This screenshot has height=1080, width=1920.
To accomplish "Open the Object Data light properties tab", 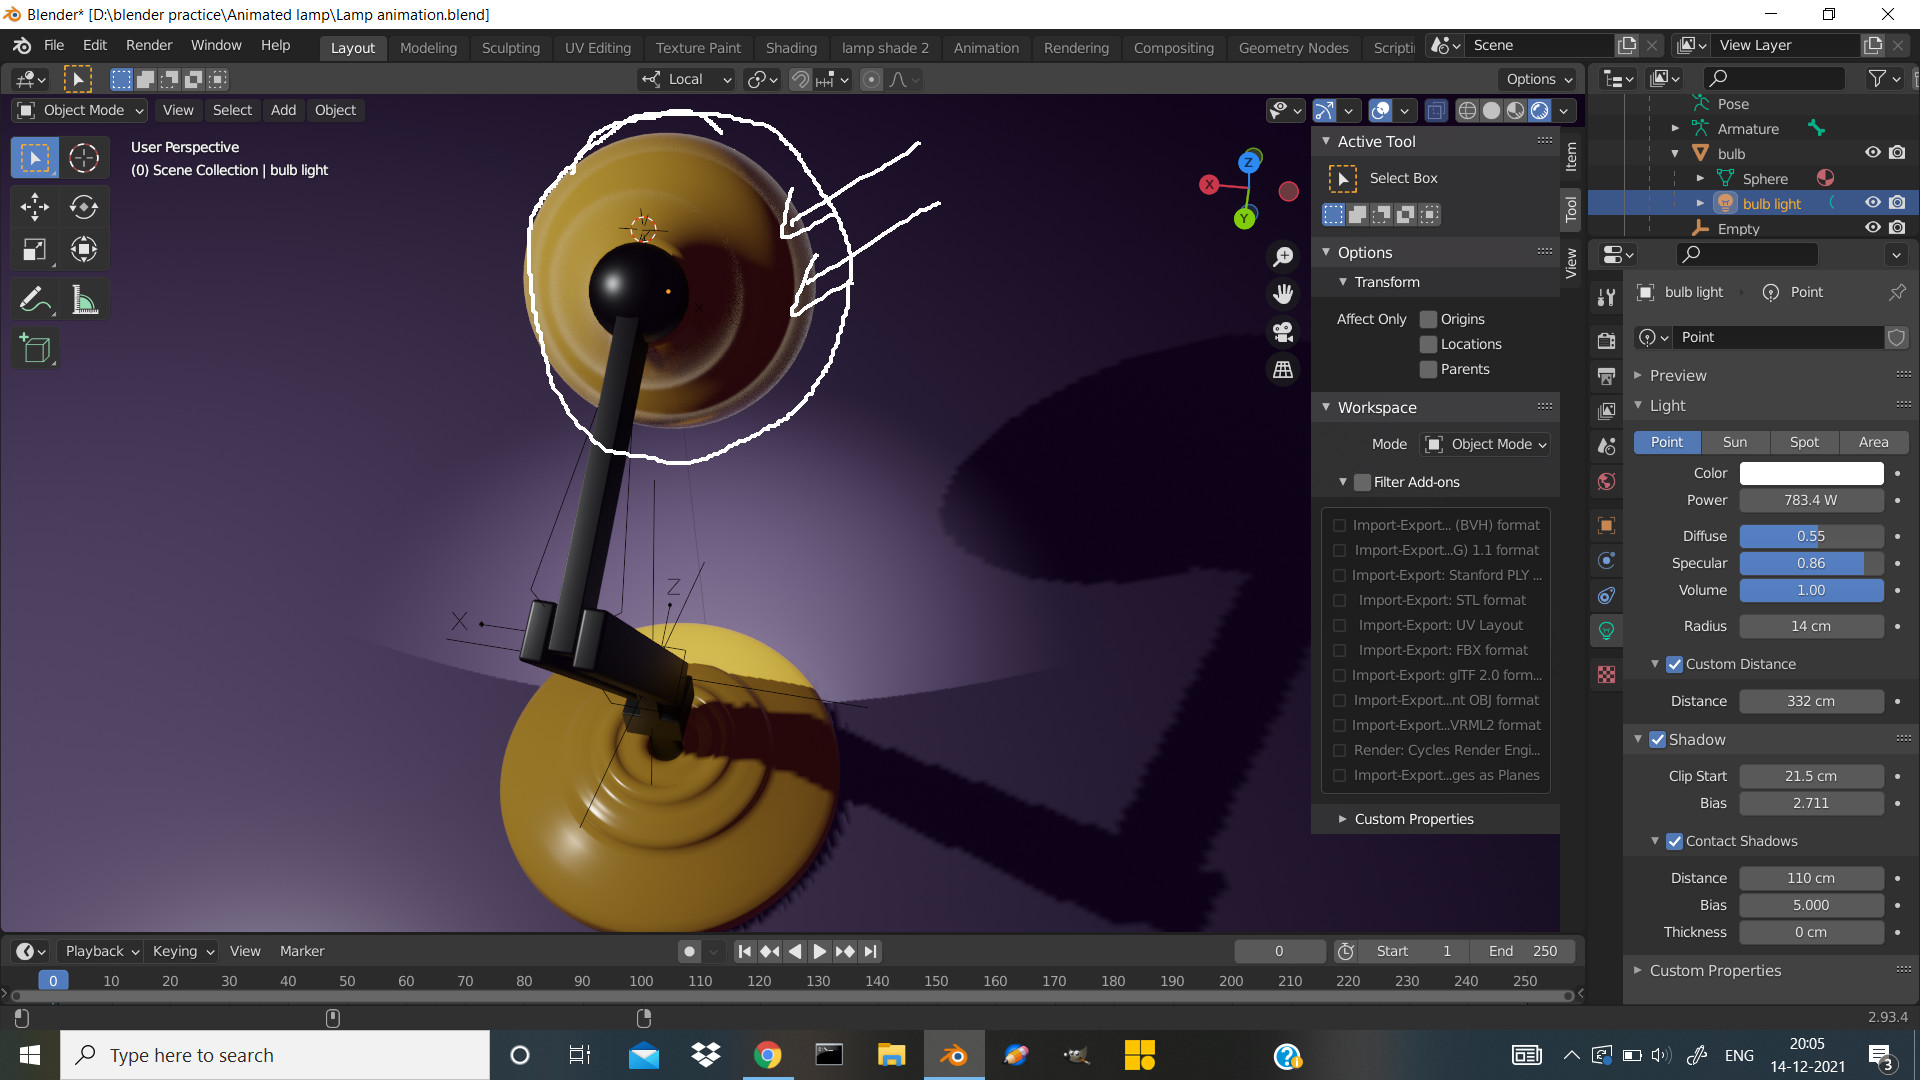I will [x=1606, y=631].
